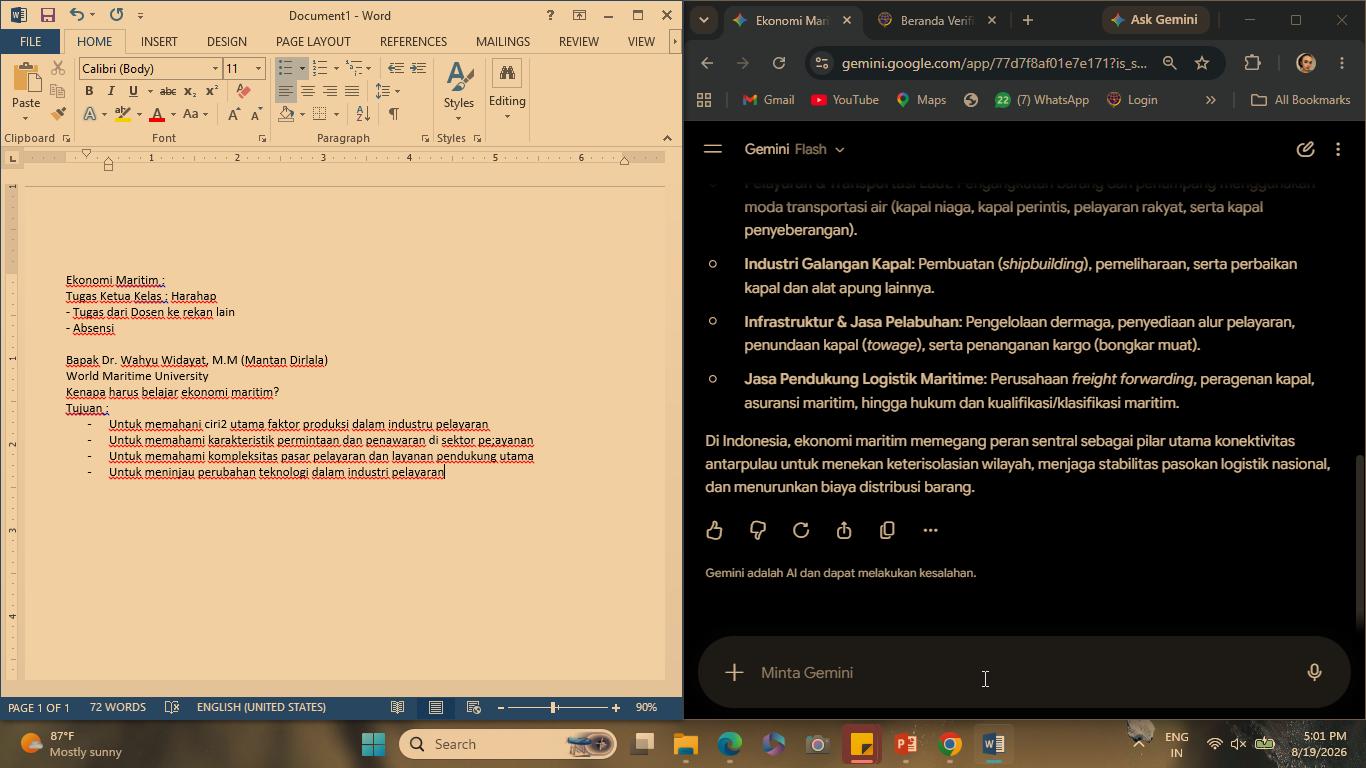Click the Format Painter brush icon

coord(58,114)
